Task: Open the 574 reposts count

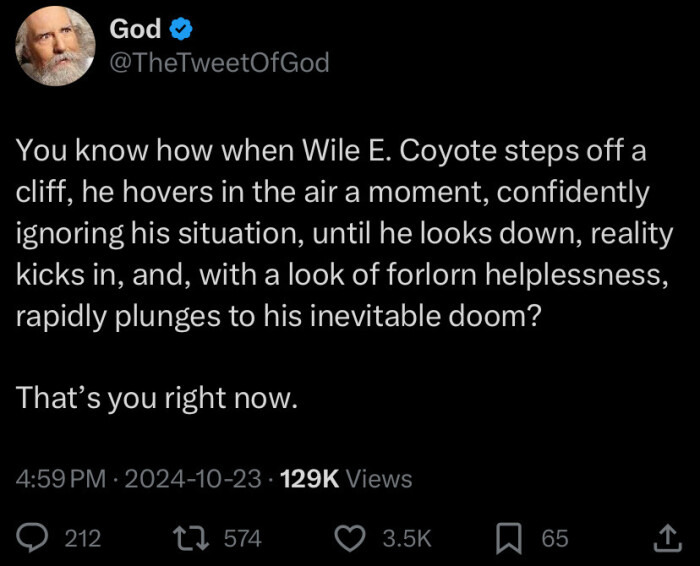Action: coord(242,539)
